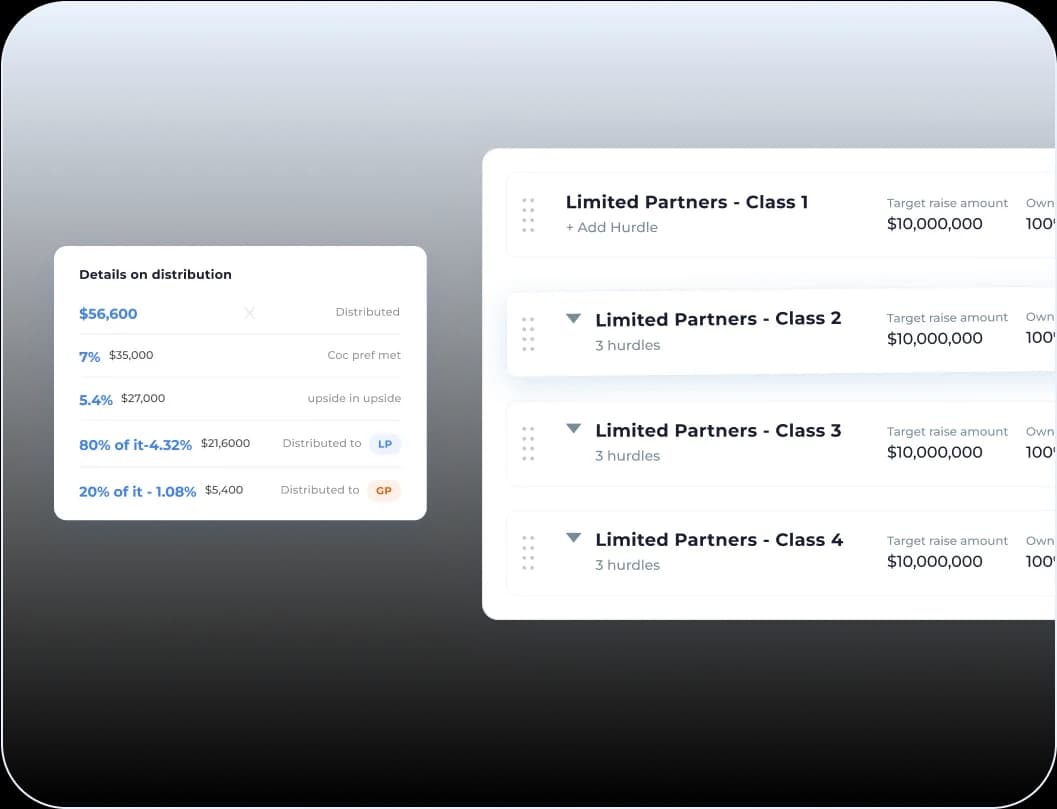Click the 80% of it-4.32% row

point(135,445)
